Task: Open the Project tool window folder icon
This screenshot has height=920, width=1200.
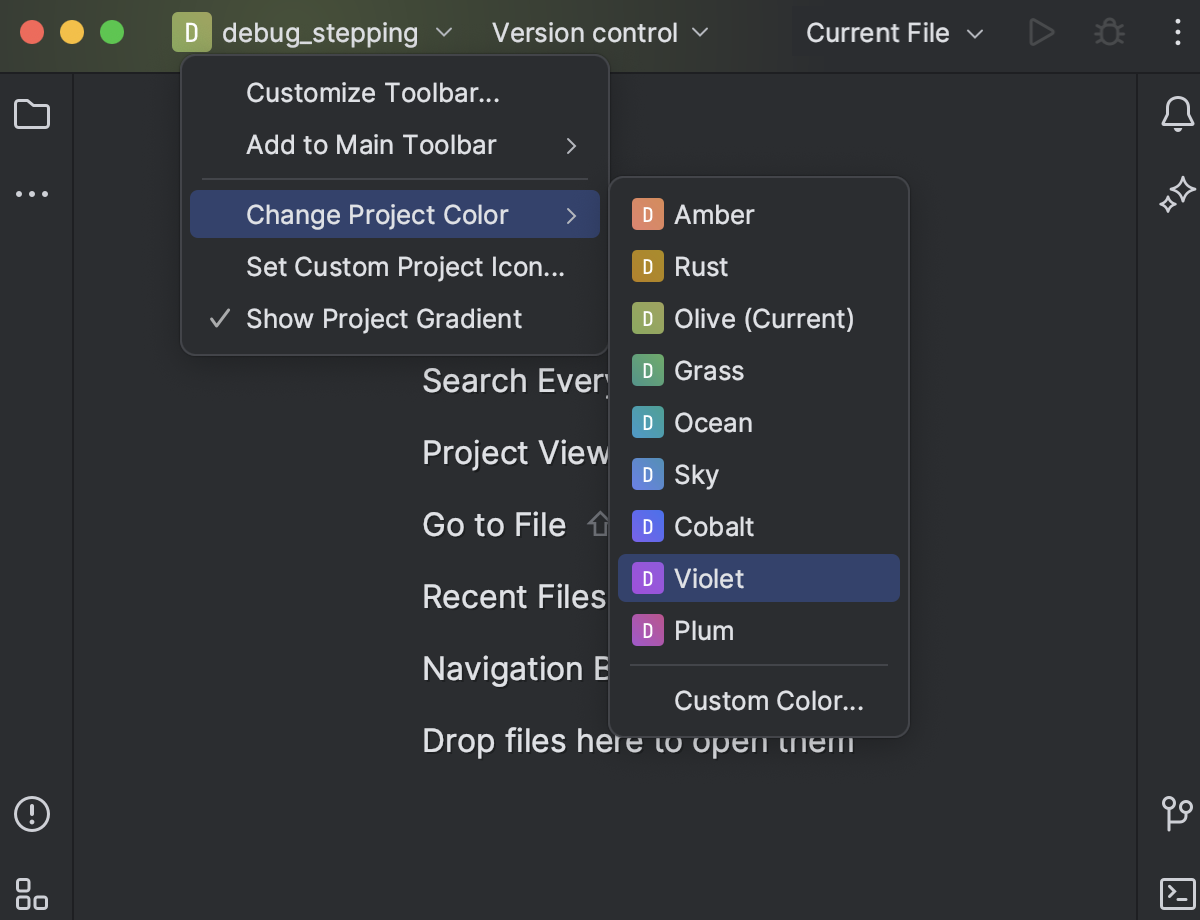Action: (33, 114)
